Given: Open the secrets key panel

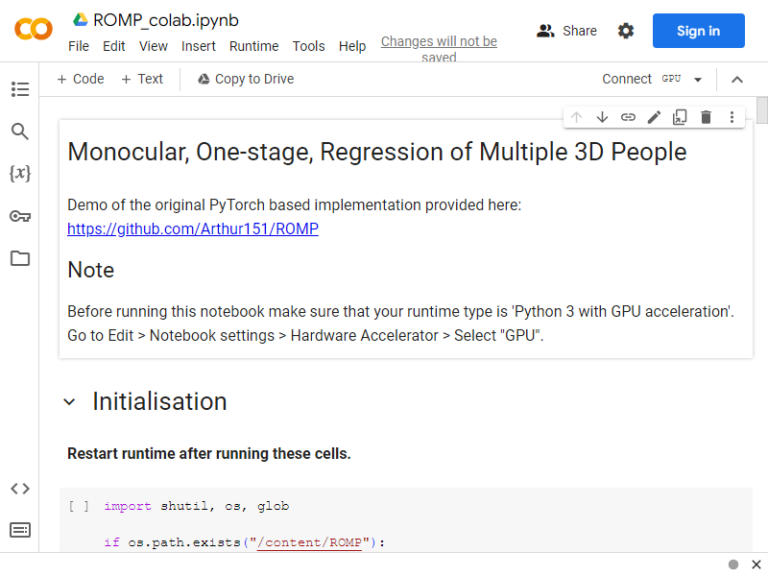Looking at the screenshot, I should (x=20, y=216).
